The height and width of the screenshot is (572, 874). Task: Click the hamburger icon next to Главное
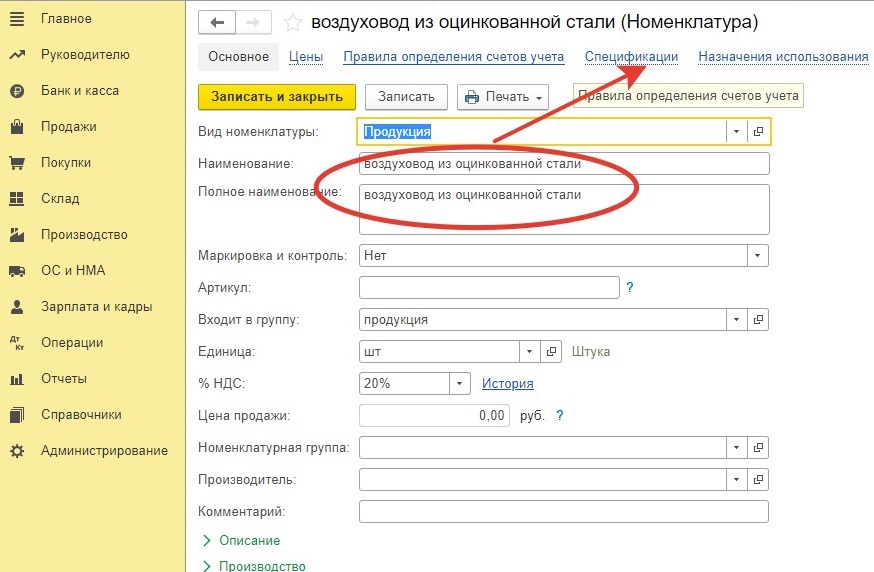(x=17, y=19)
